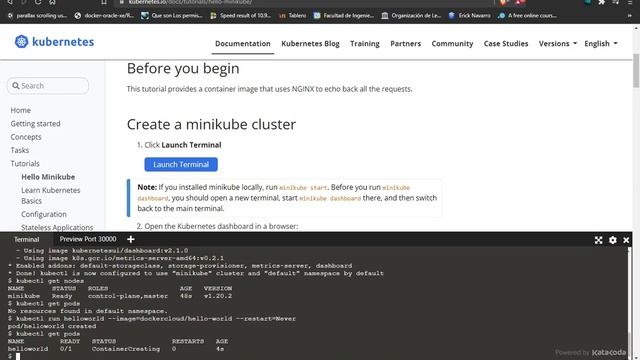
Task: Click the Launch Terminal button
Action: 181,164
